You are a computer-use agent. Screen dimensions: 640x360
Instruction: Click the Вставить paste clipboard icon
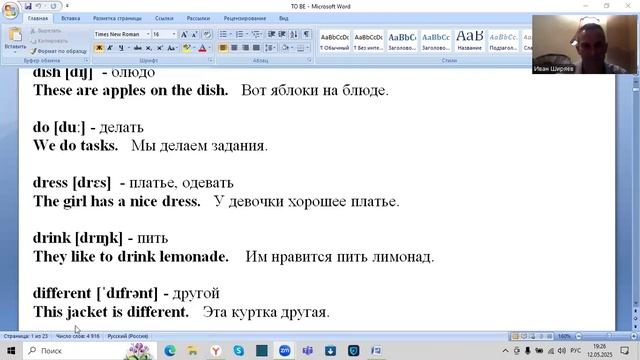click(15, 35)
